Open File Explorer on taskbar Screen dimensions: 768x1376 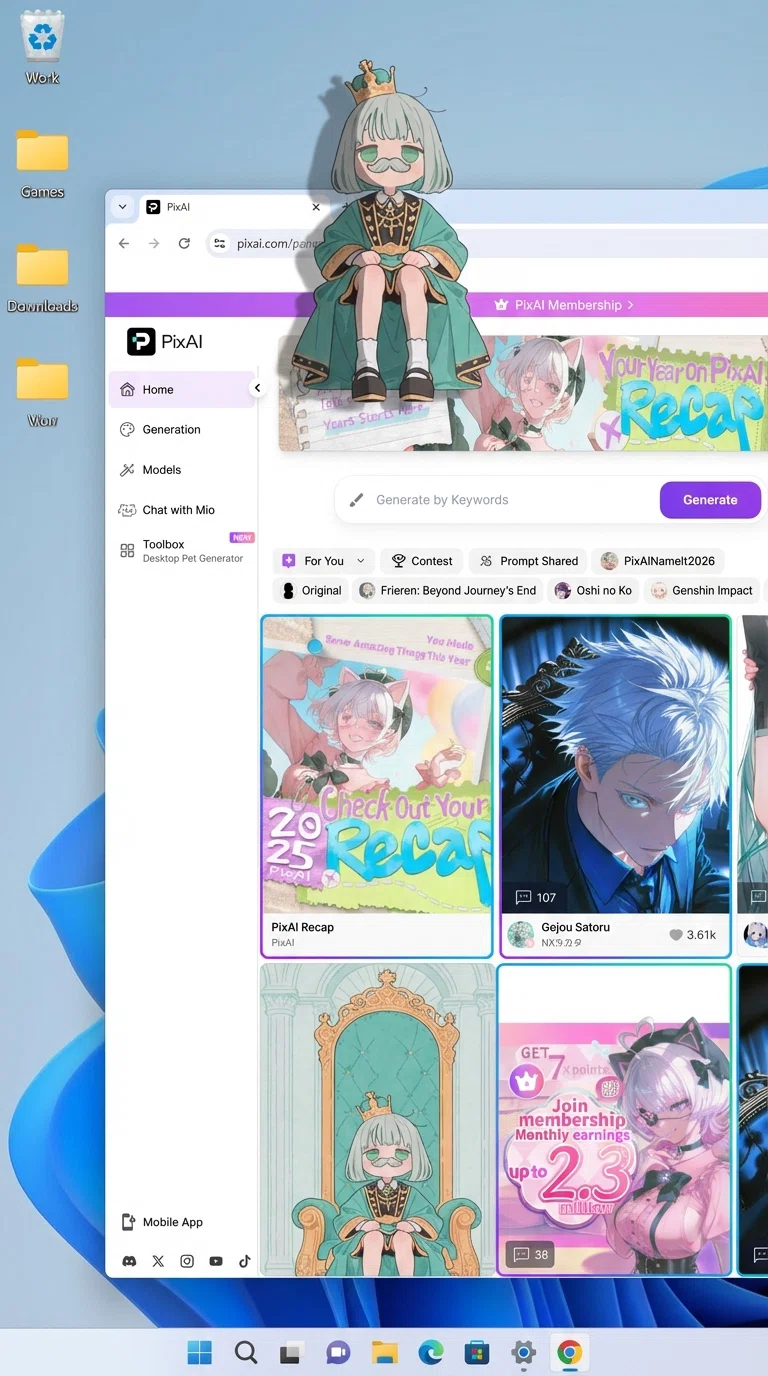click(385, 1353)
